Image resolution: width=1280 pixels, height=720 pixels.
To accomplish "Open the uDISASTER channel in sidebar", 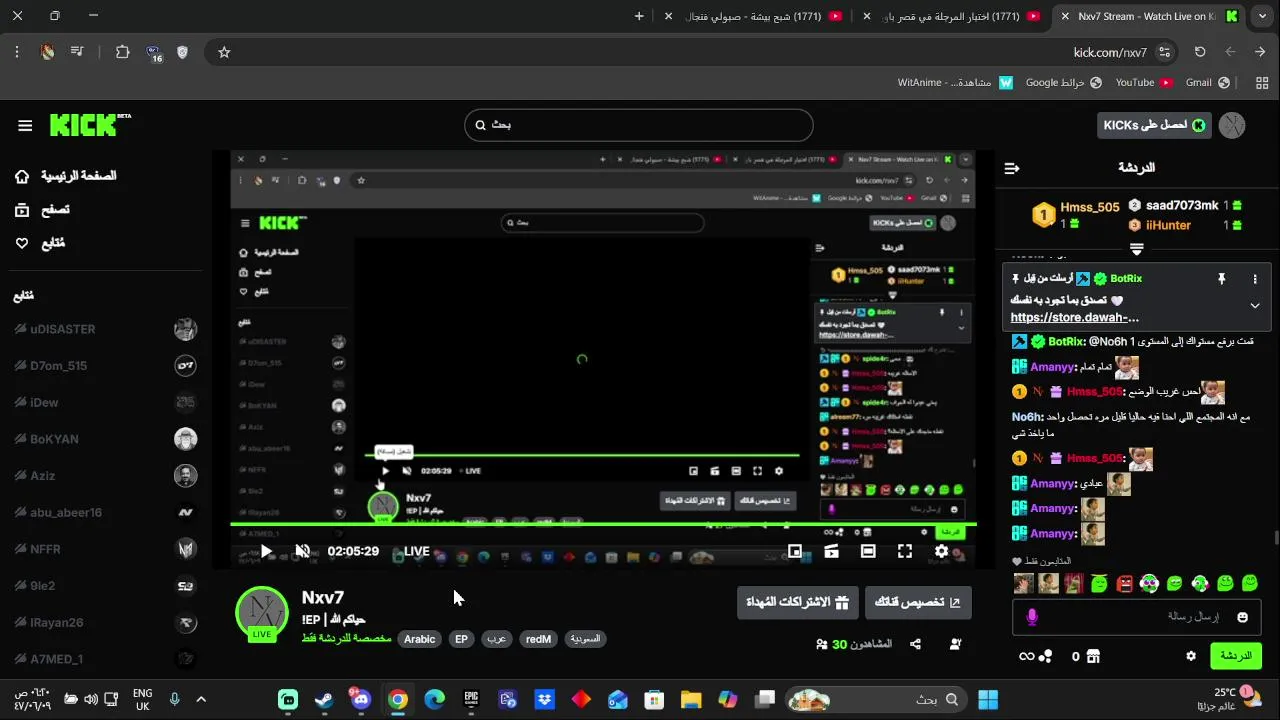I will click(x=105, y=329).
